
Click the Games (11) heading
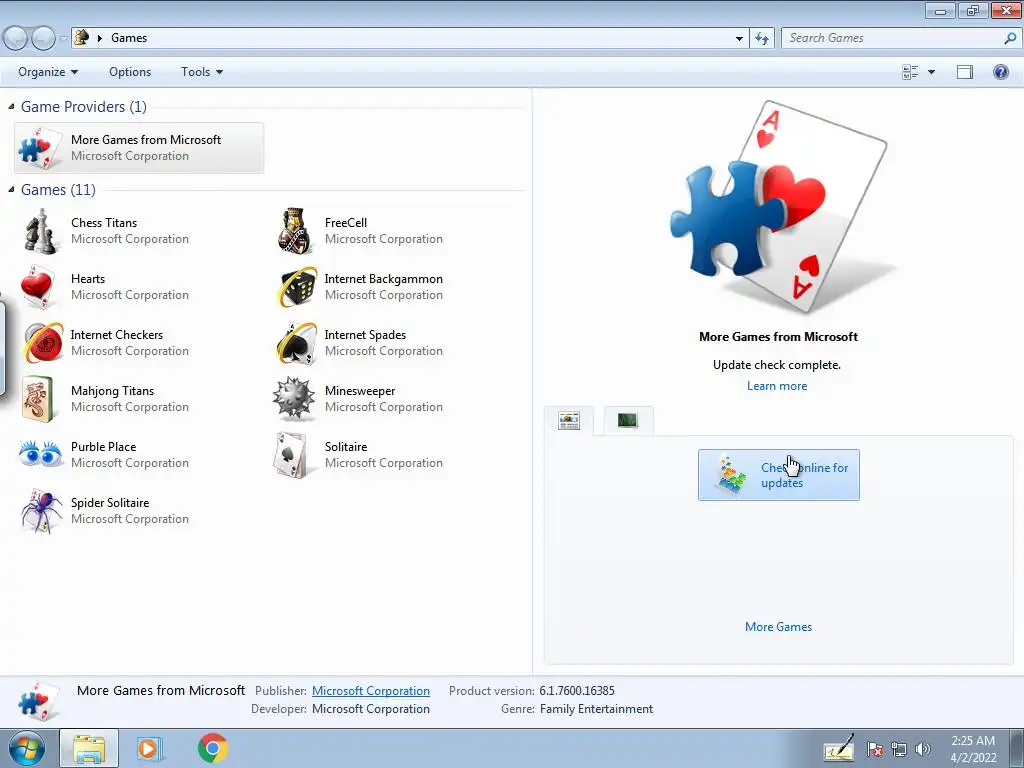pyautogui.click(x=58, y=189)
